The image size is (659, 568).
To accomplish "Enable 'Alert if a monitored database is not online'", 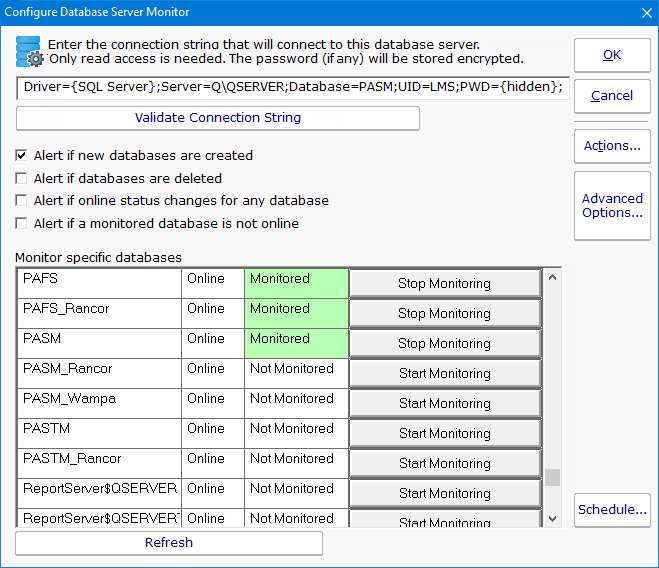I will coord(22,224).
